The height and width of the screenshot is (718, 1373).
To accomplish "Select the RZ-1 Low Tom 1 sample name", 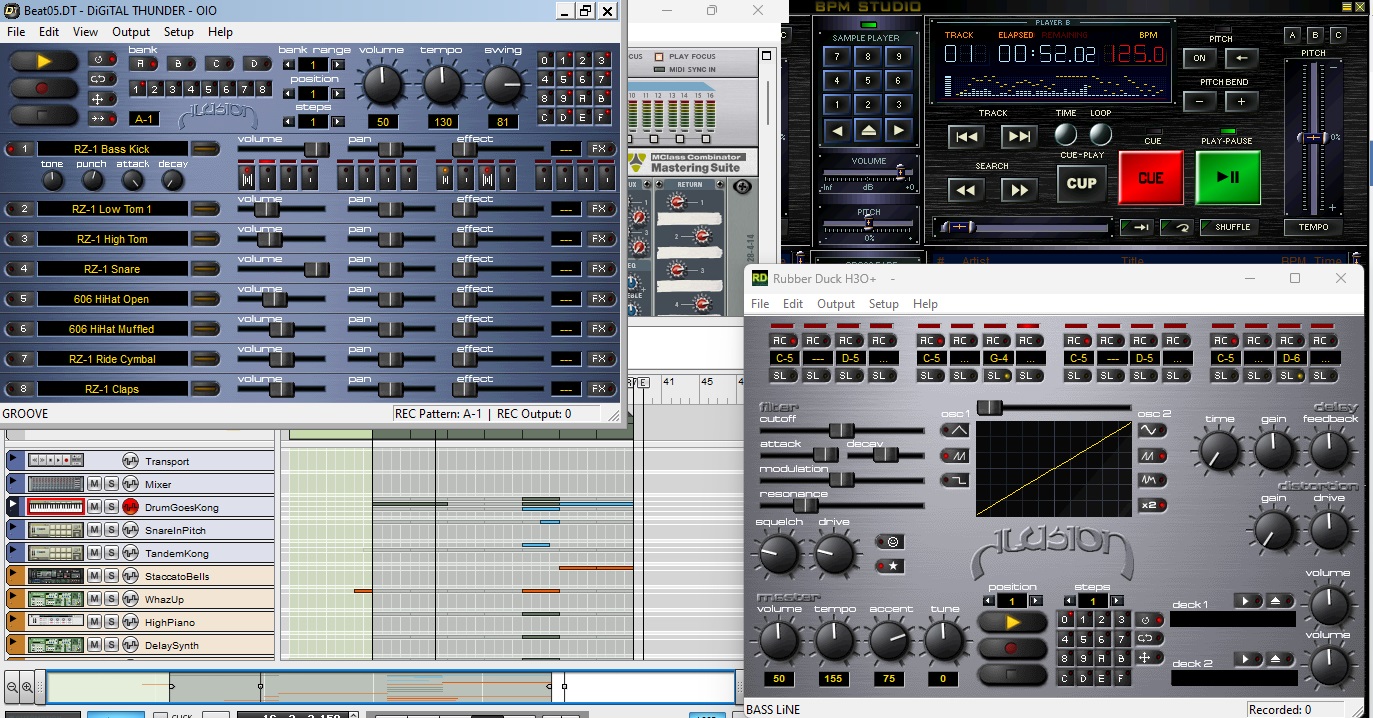I will point(112,209).
